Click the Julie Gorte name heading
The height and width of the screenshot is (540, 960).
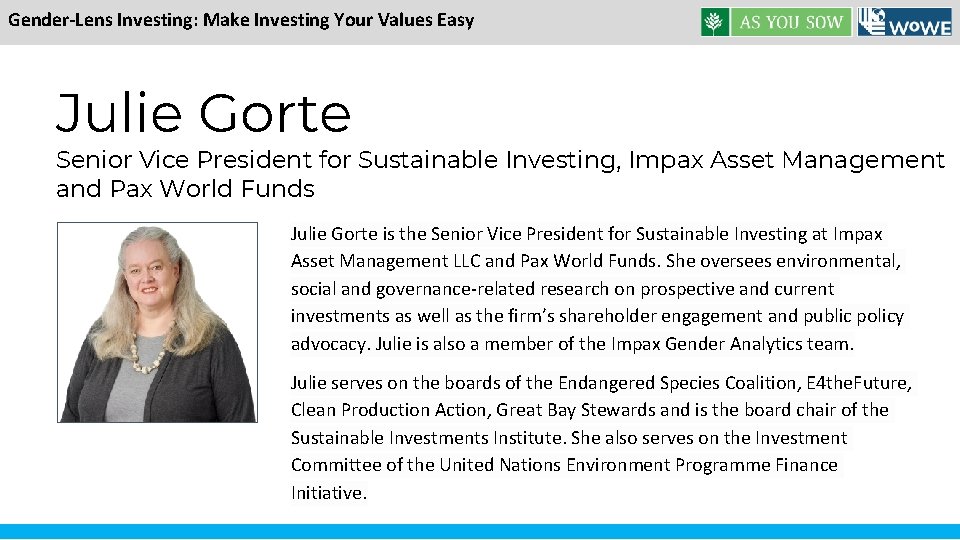(x=203, y=113)
